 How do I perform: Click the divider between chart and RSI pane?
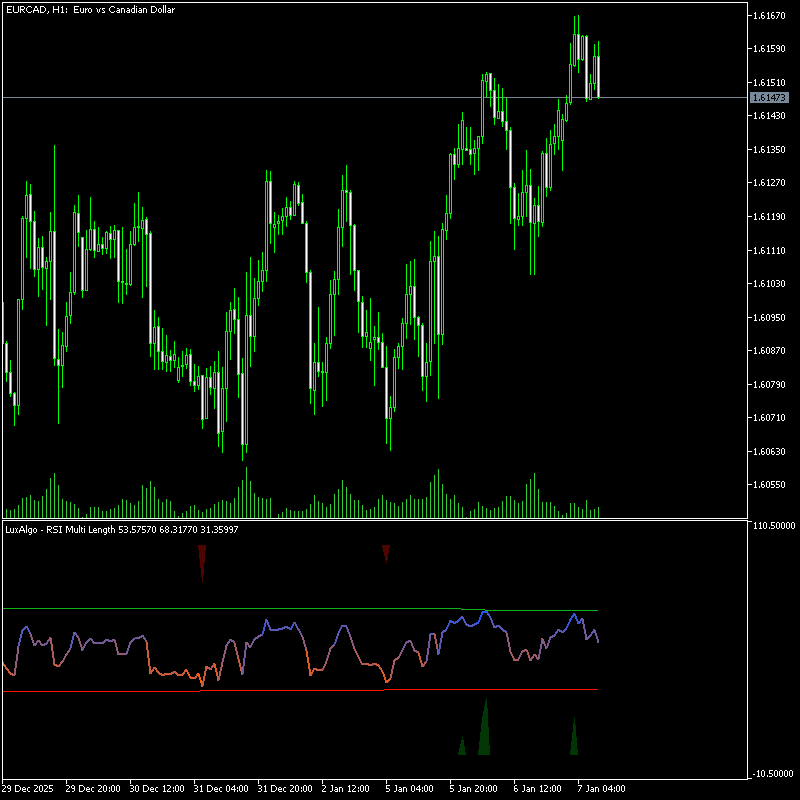point(375,519)
